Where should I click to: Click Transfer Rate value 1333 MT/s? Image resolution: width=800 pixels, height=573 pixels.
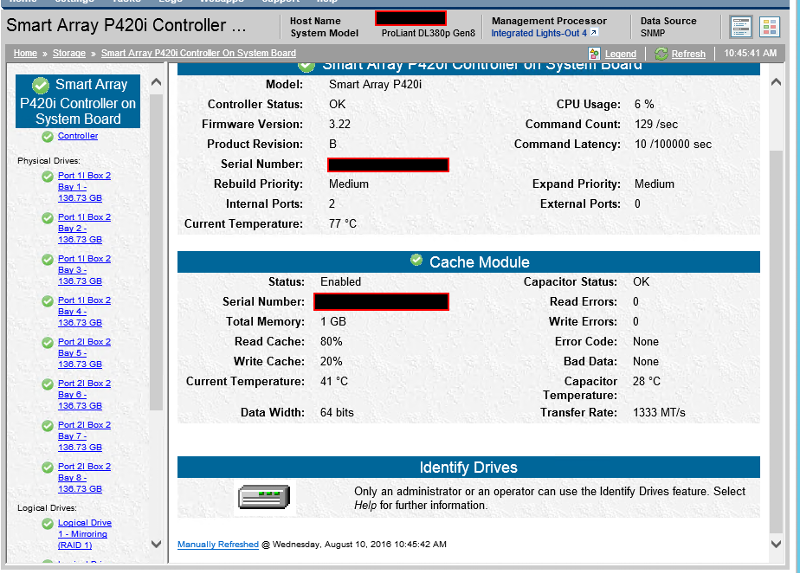click(x=659, y=412)
